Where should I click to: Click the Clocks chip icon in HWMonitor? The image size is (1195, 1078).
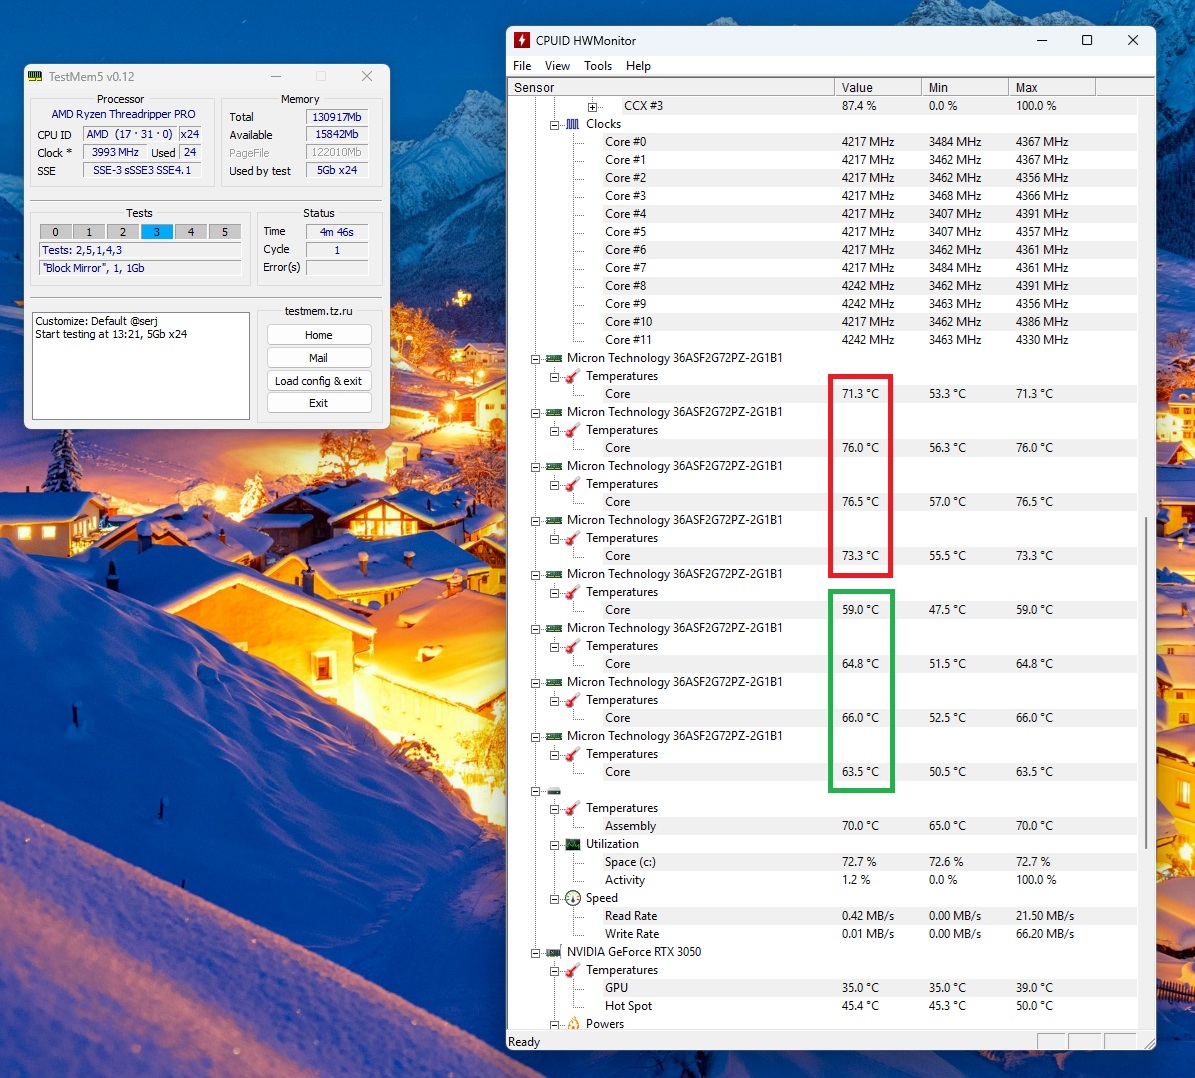point(572,124)
